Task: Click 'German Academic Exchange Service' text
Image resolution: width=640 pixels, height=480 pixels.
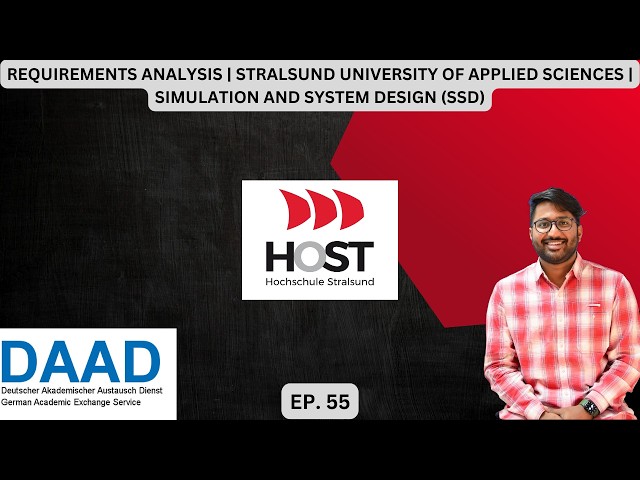Action: 71,402
